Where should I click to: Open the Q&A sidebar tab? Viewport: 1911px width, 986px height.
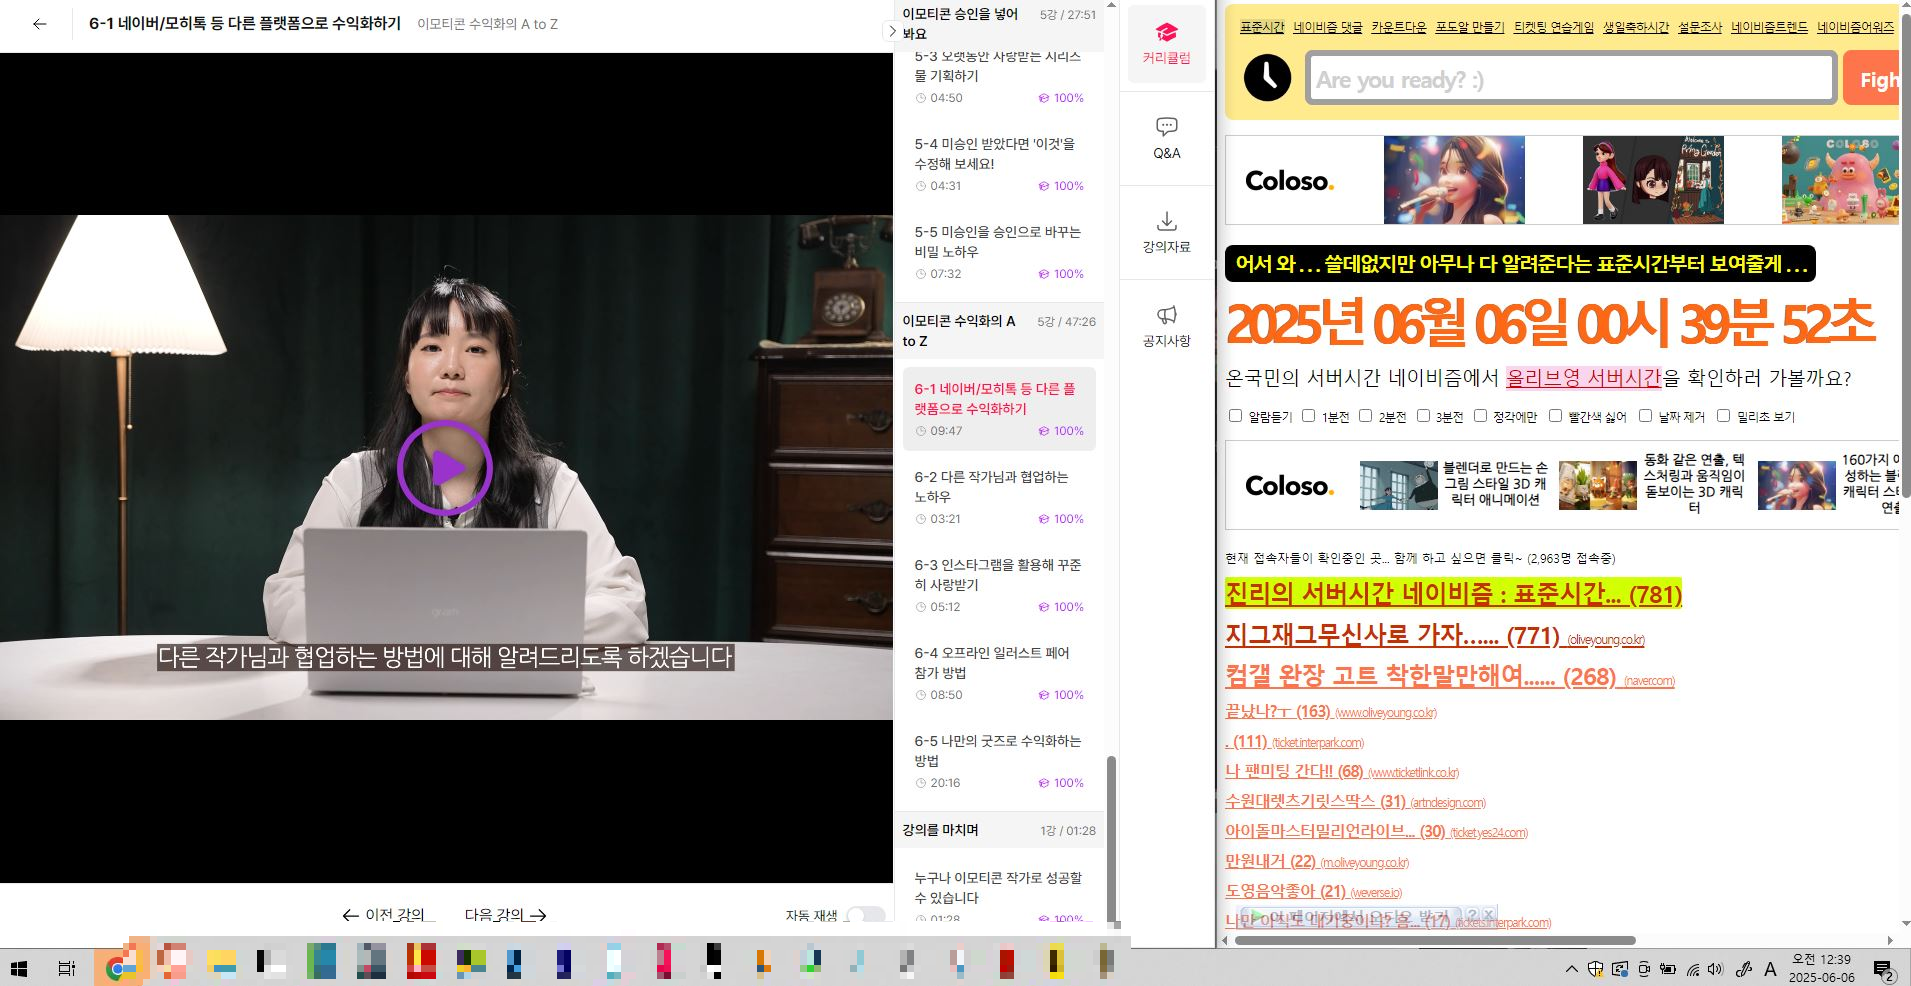[1166, 138]
